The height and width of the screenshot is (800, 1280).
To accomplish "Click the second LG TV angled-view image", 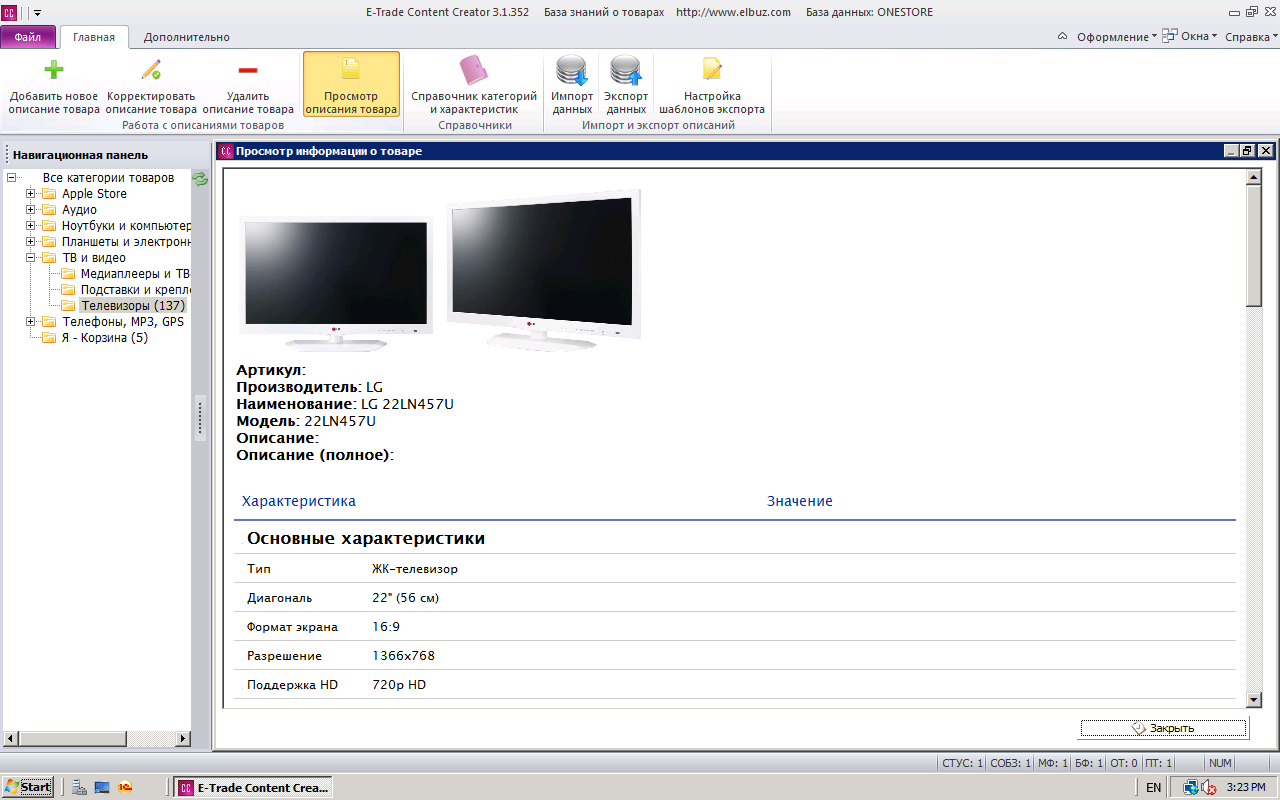I will [544, 270].
